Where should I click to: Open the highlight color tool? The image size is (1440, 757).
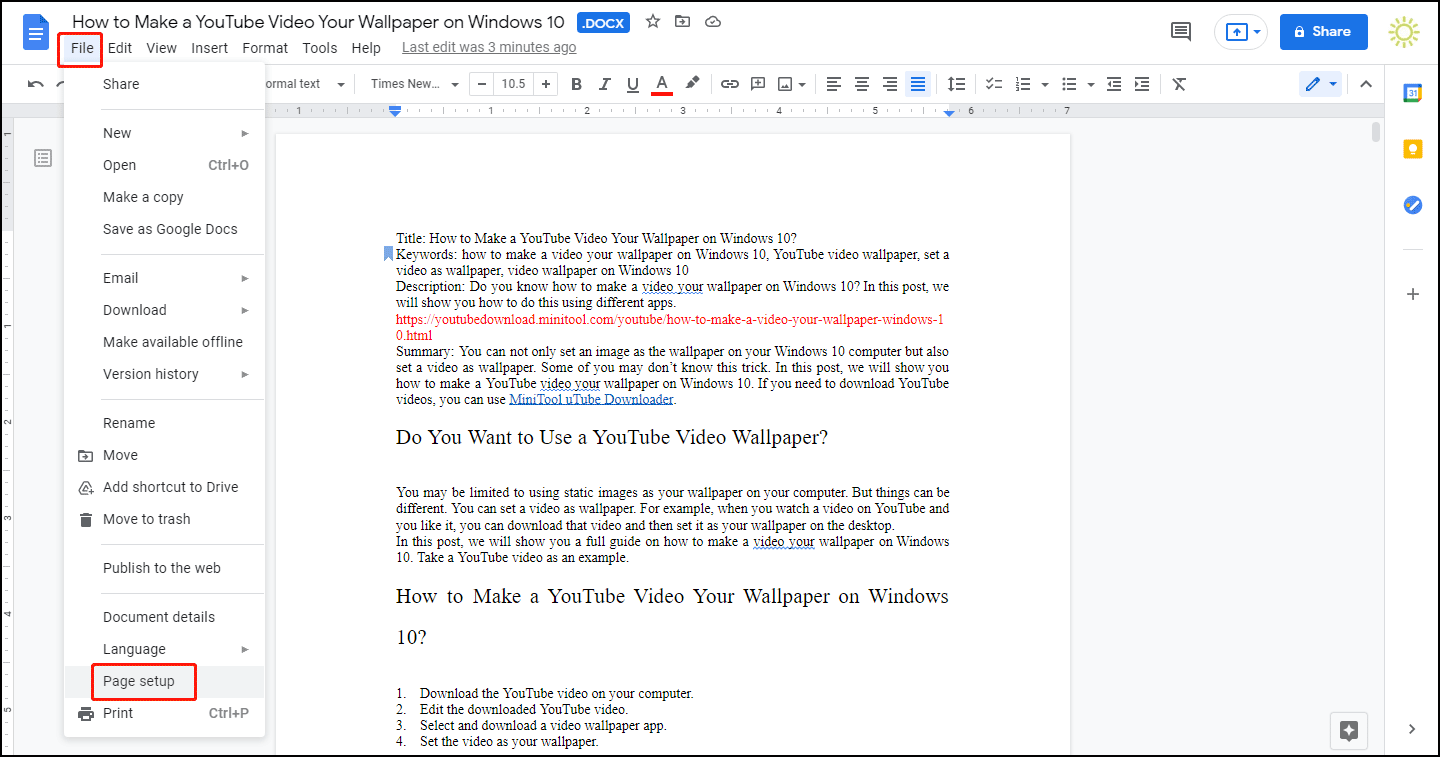[x=691, y=84]
